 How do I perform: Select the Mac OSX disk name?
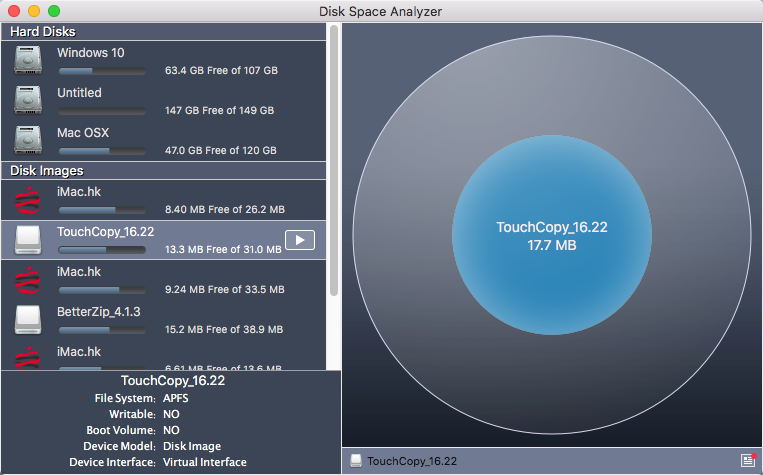[x=83, y=132]
